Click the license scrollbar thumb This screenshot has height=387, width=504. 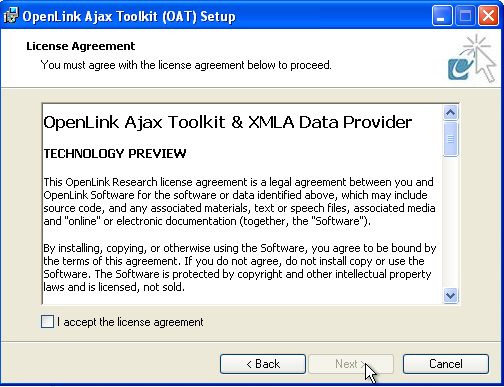tap(450, 139)
